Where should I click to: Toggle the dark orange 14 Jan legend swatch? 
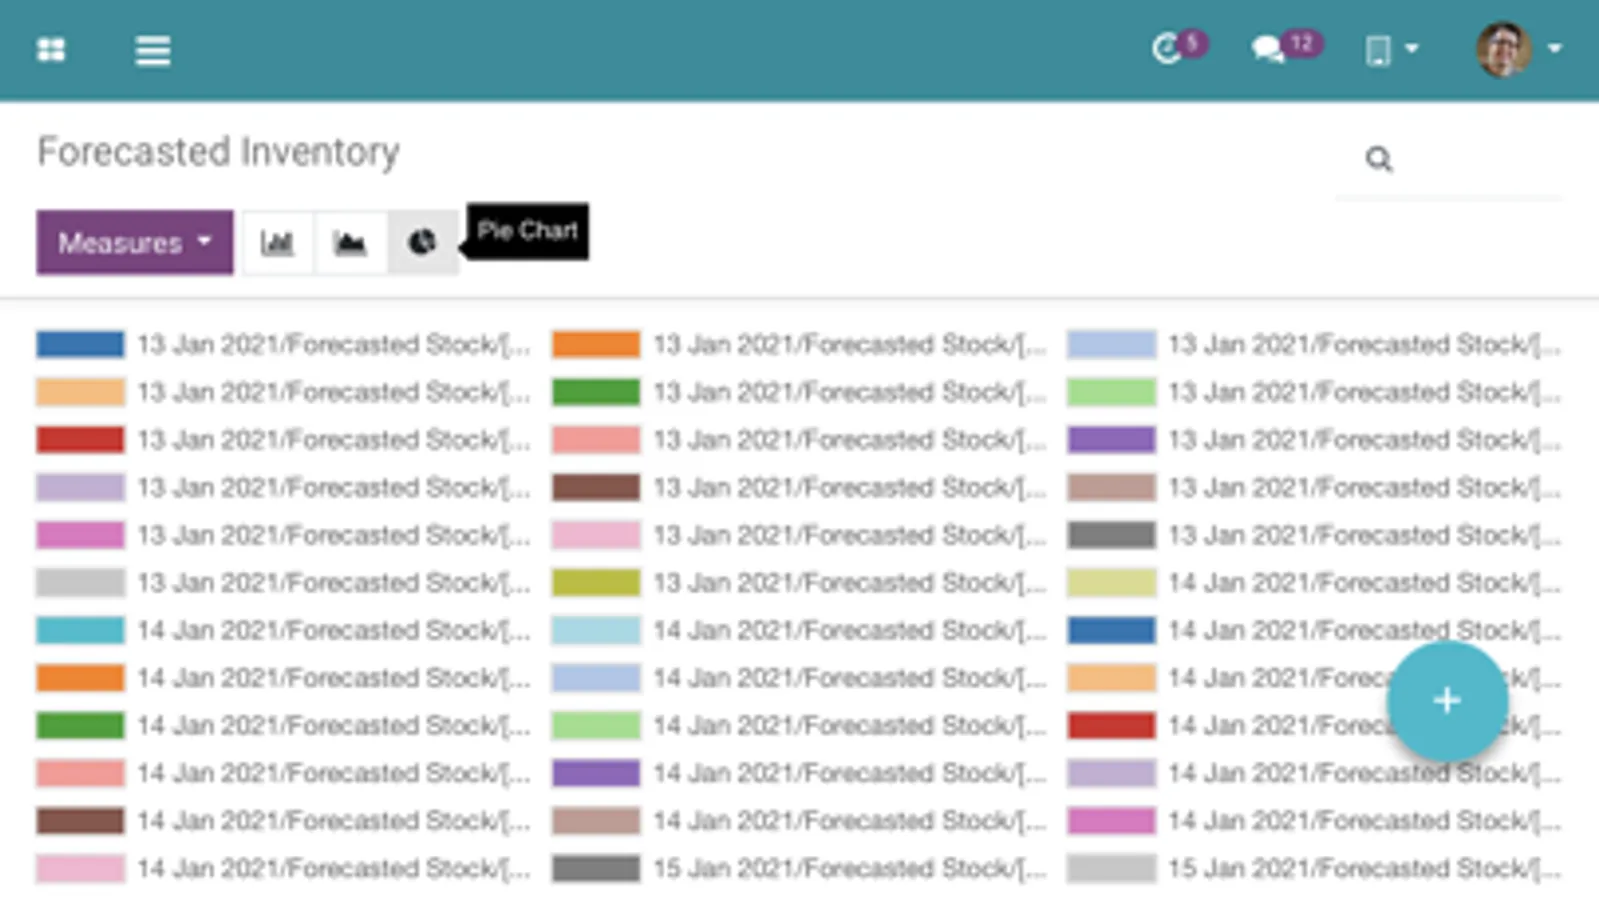pos(80,678)
